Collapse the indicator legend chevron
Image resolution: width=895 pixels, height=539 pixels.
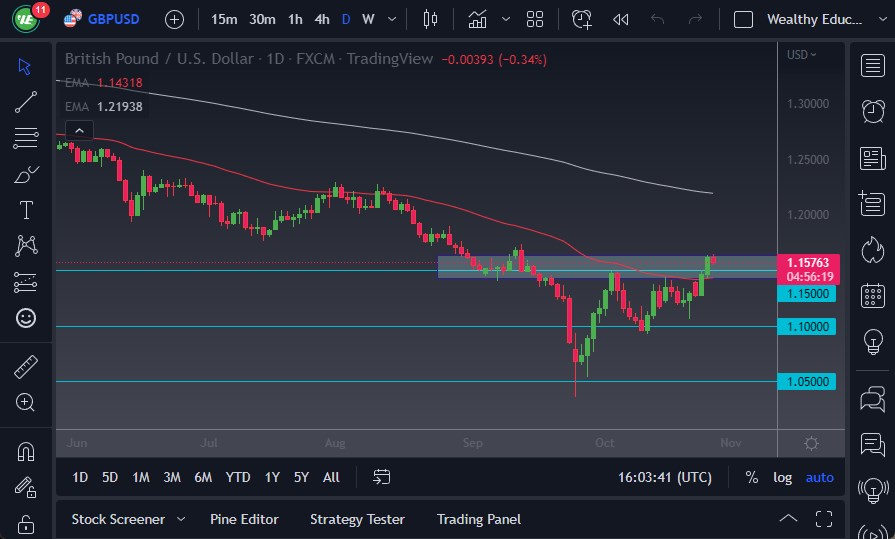click(x=78, y=130)
